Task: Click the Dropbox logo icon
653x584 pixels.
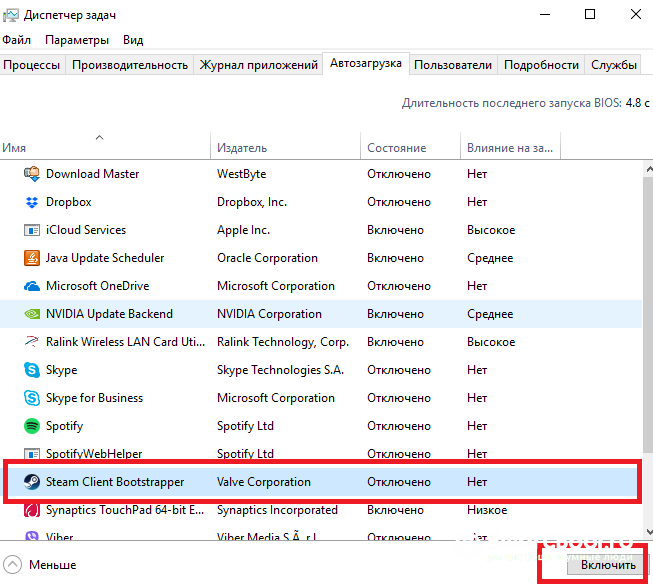Action: coord(32,202)
